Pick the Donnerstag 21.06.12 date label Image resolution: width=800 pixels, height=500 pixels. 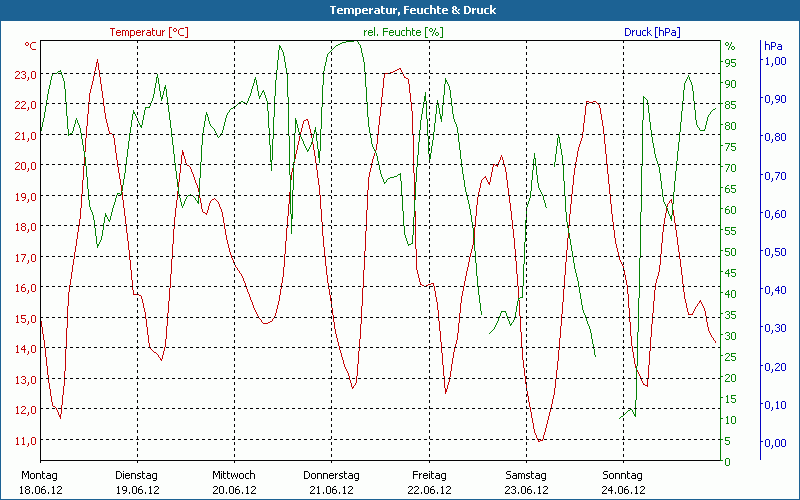point(331,482)
